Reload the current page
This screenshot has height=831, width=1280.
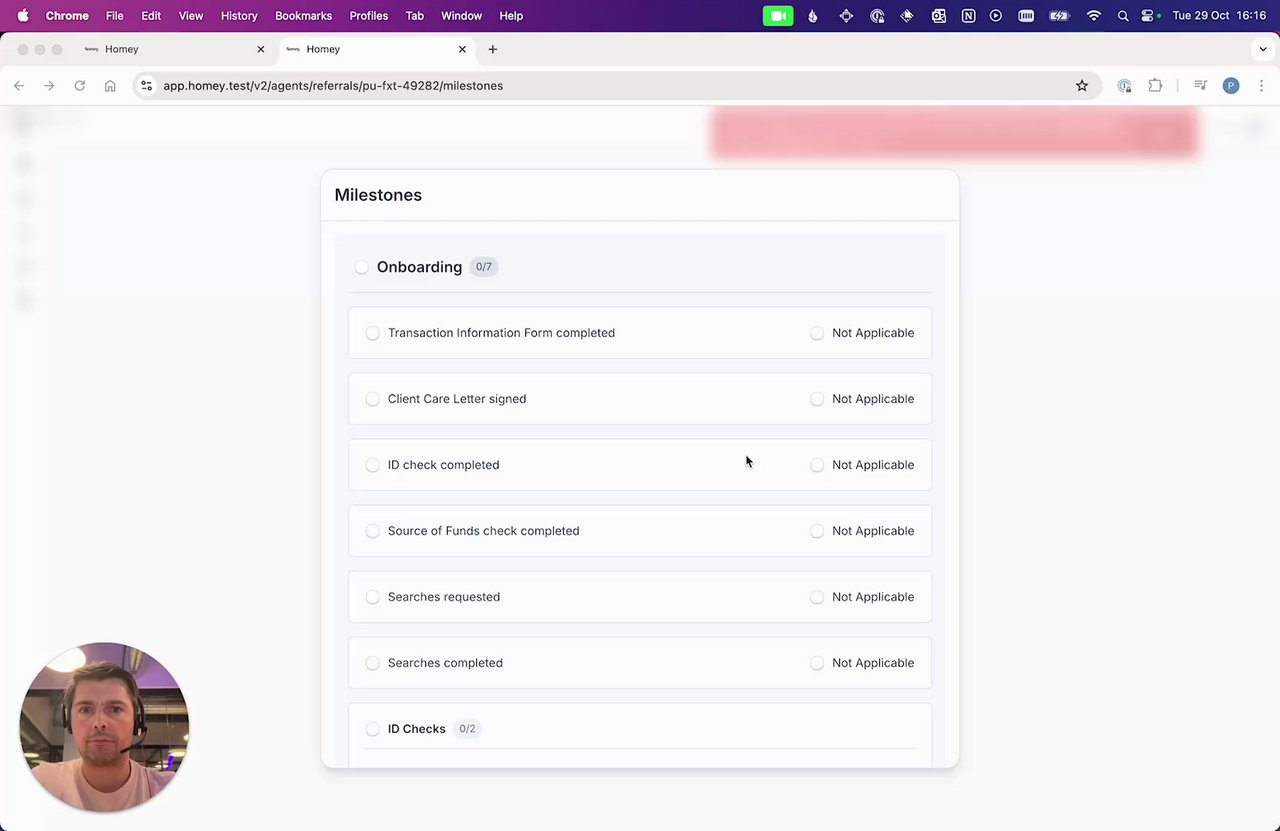point(80,86)
